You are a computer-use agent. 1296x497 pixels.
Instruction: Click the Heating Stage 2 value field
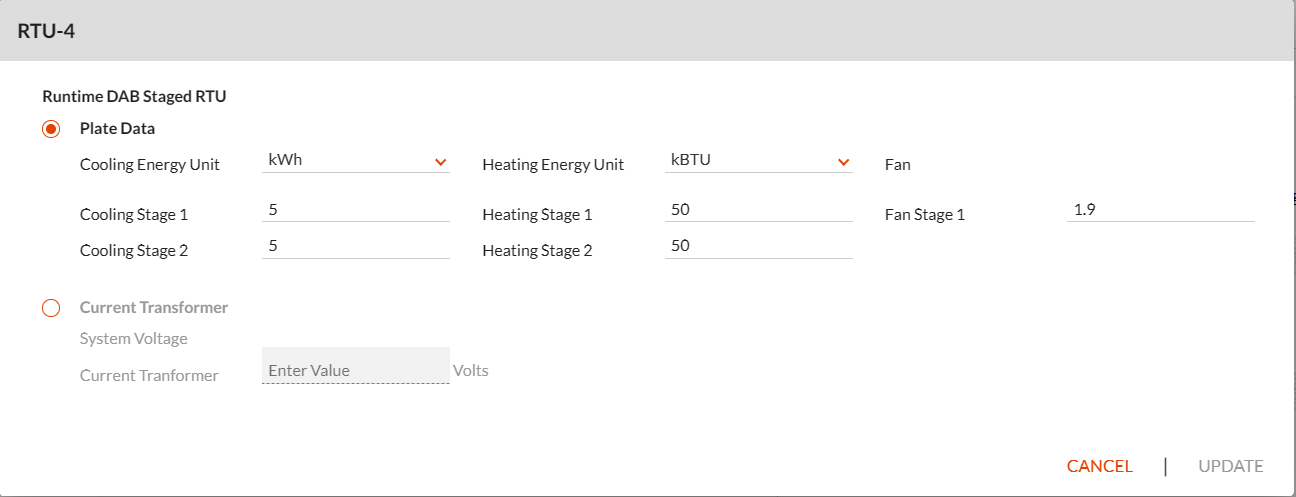click(x=758, y=246)
